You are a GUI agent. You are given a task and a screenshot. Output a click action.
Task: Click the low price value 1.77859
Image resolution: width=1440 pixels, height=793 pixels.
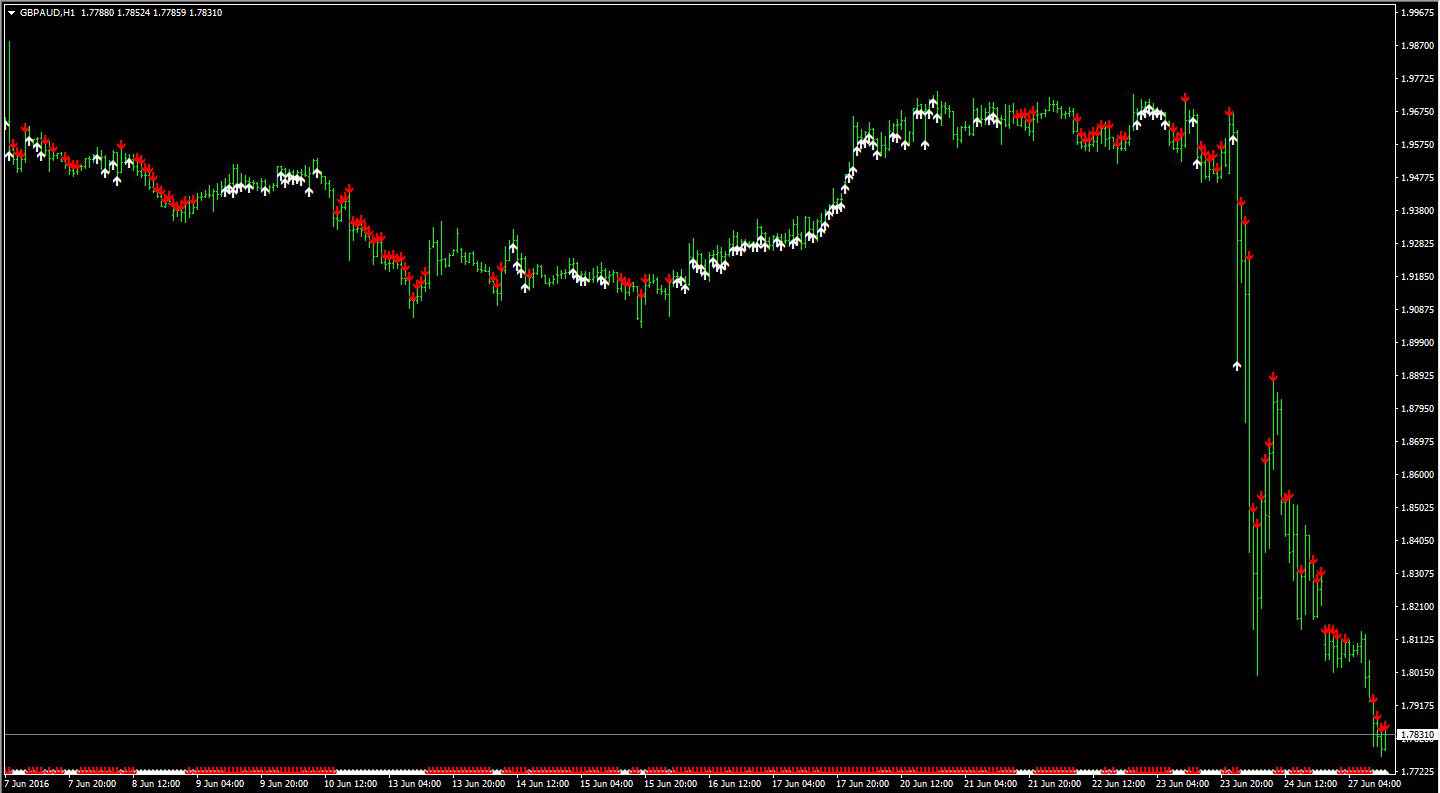(169, 13)
